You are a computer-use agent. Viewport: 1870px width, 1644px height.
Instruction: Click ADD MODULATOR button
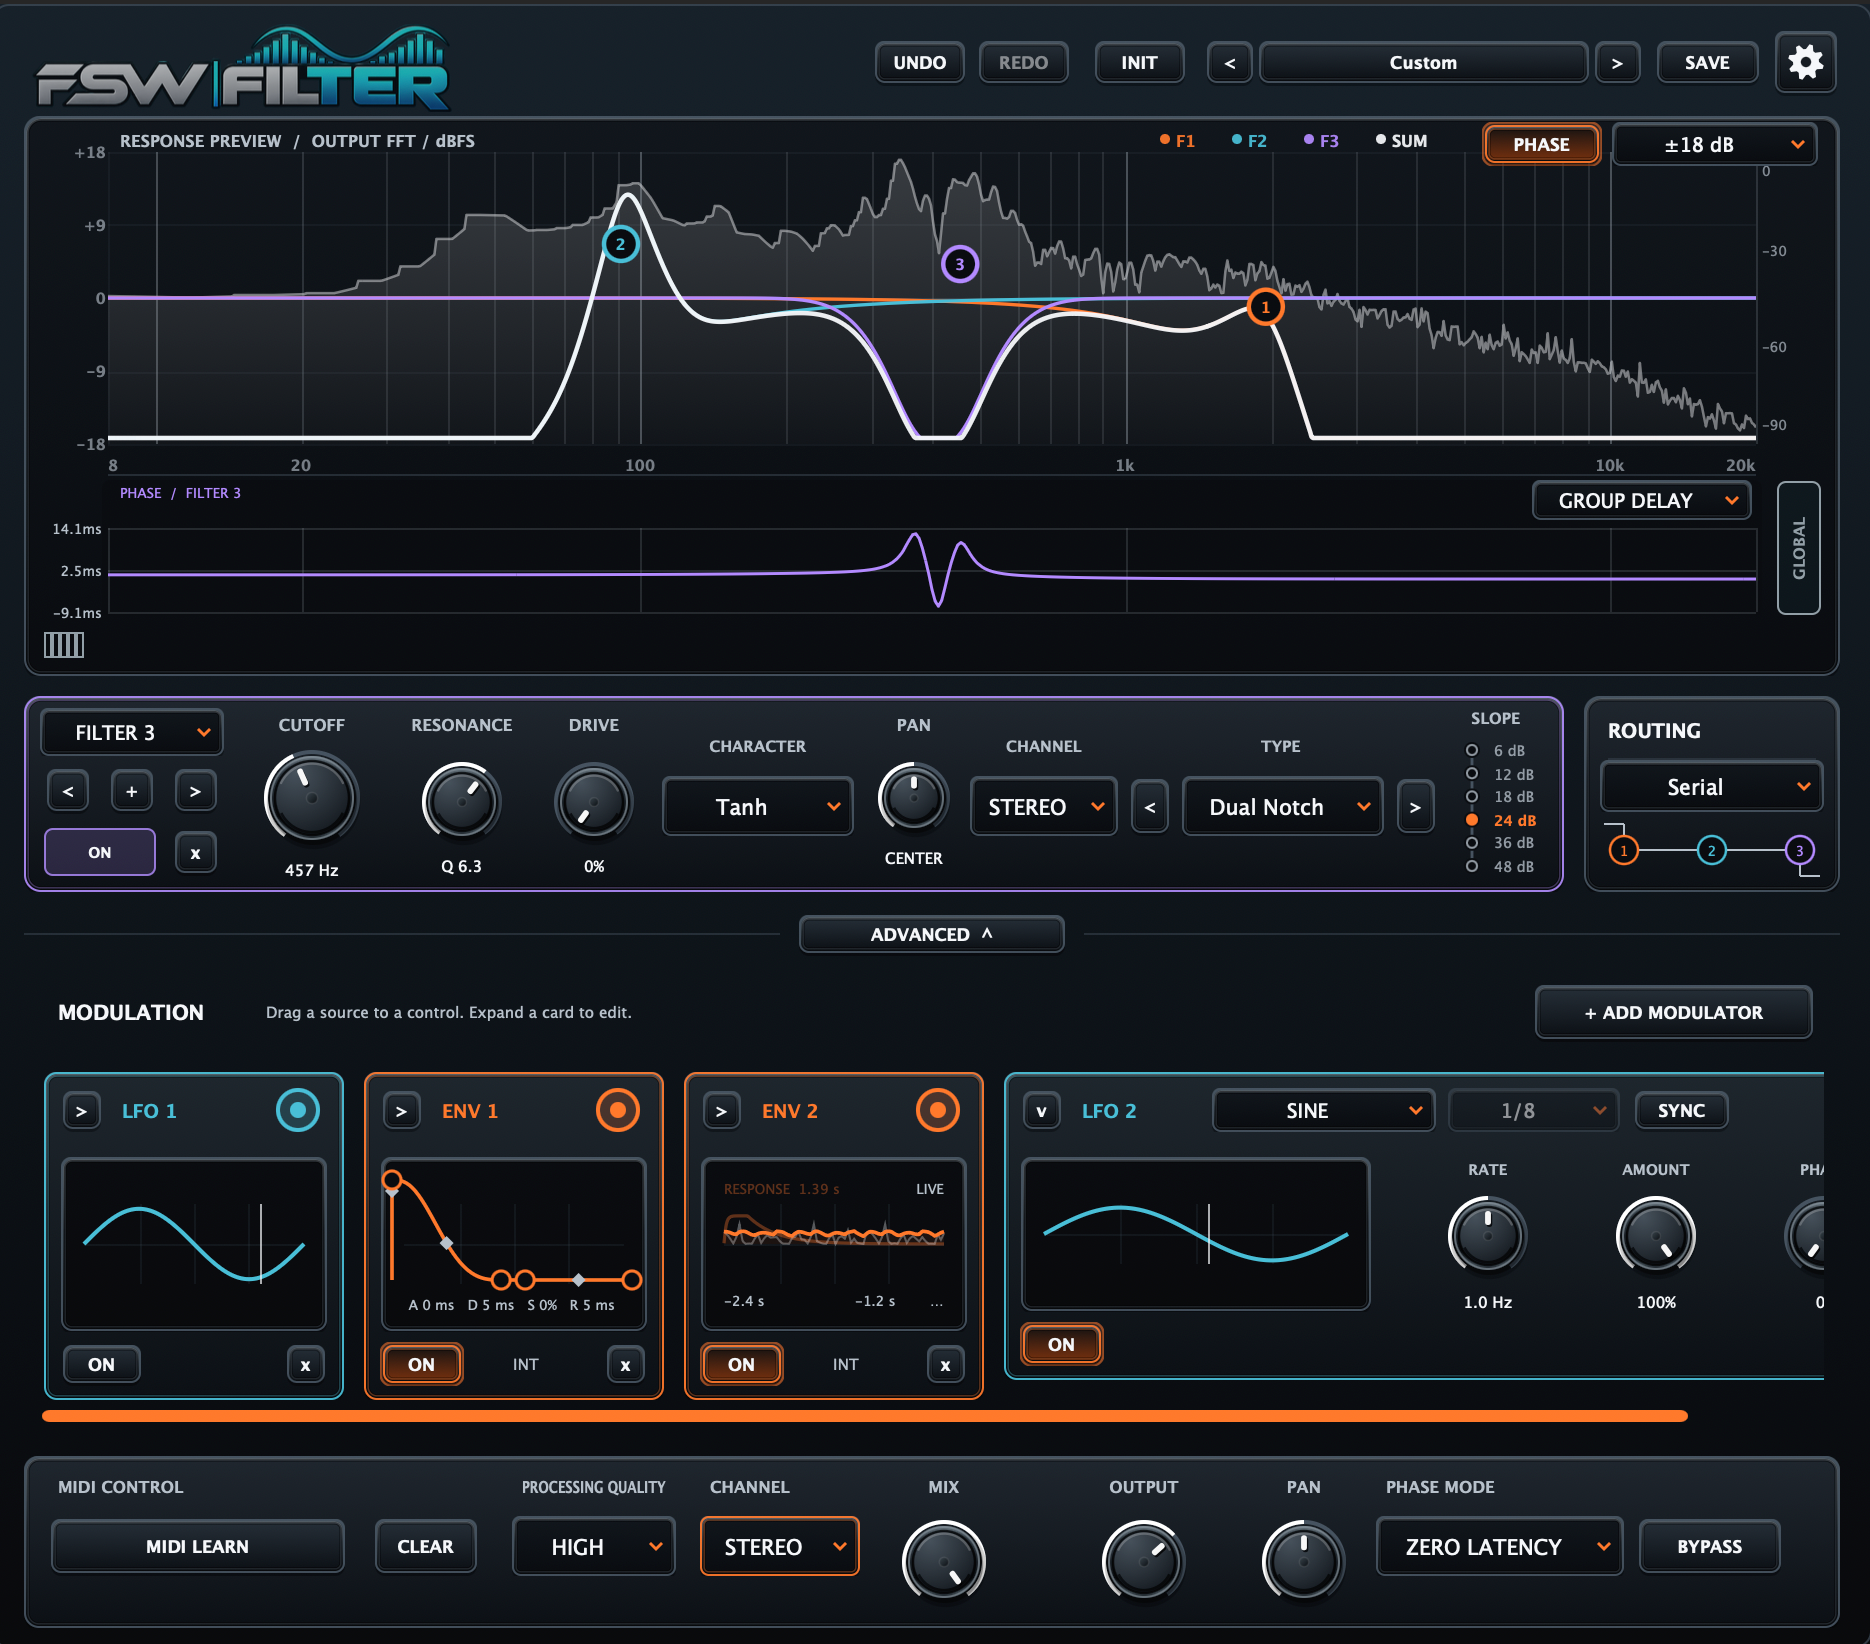[x=1673, y=1012]
